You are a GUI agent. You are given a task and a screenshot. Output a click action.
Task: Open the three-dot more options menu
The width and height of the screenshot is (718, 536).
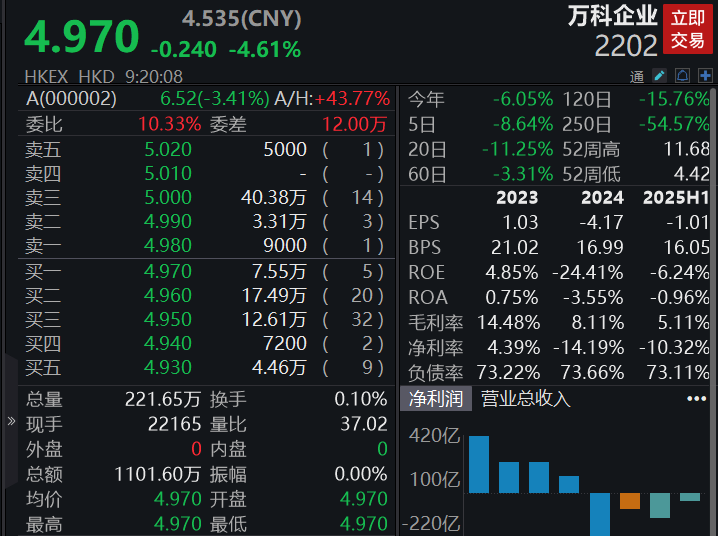point(696,399)
